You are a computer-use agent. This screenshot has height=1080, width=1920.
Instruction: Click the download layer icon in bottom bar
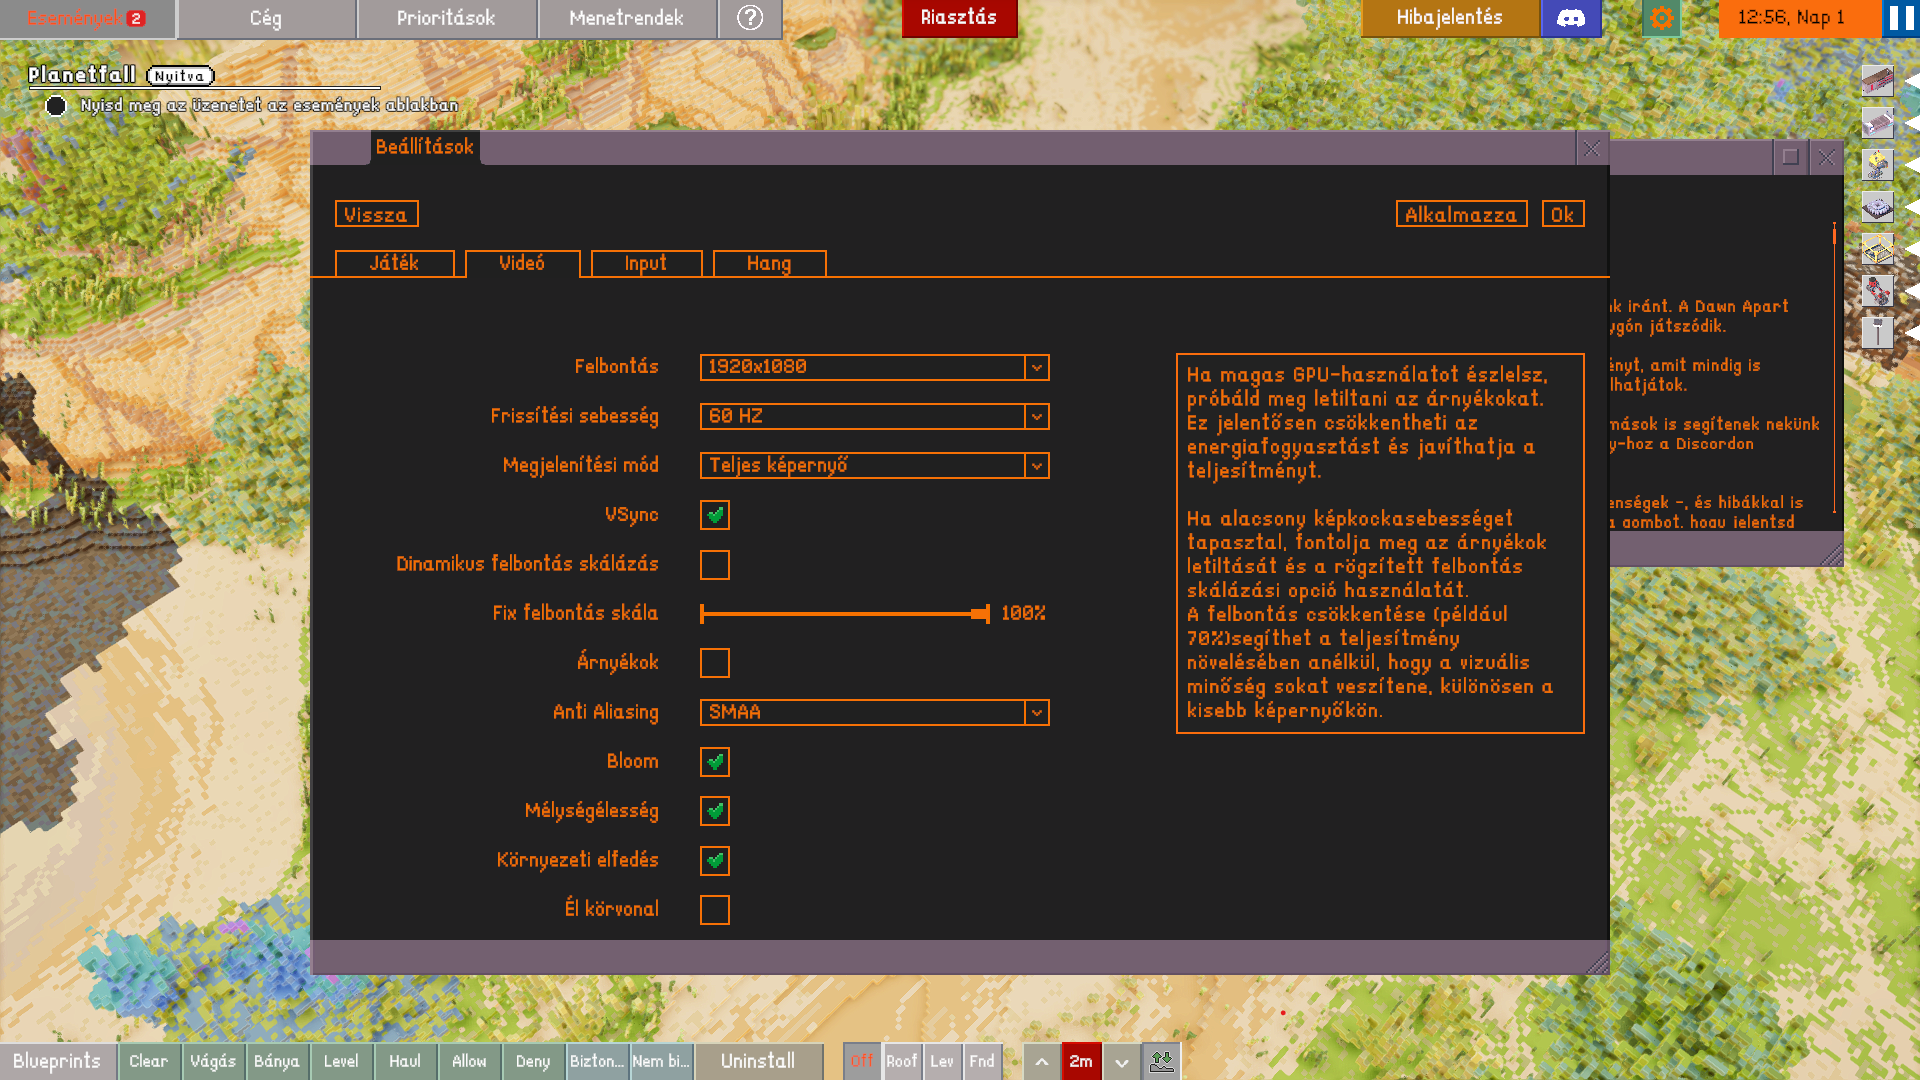1161,1061
